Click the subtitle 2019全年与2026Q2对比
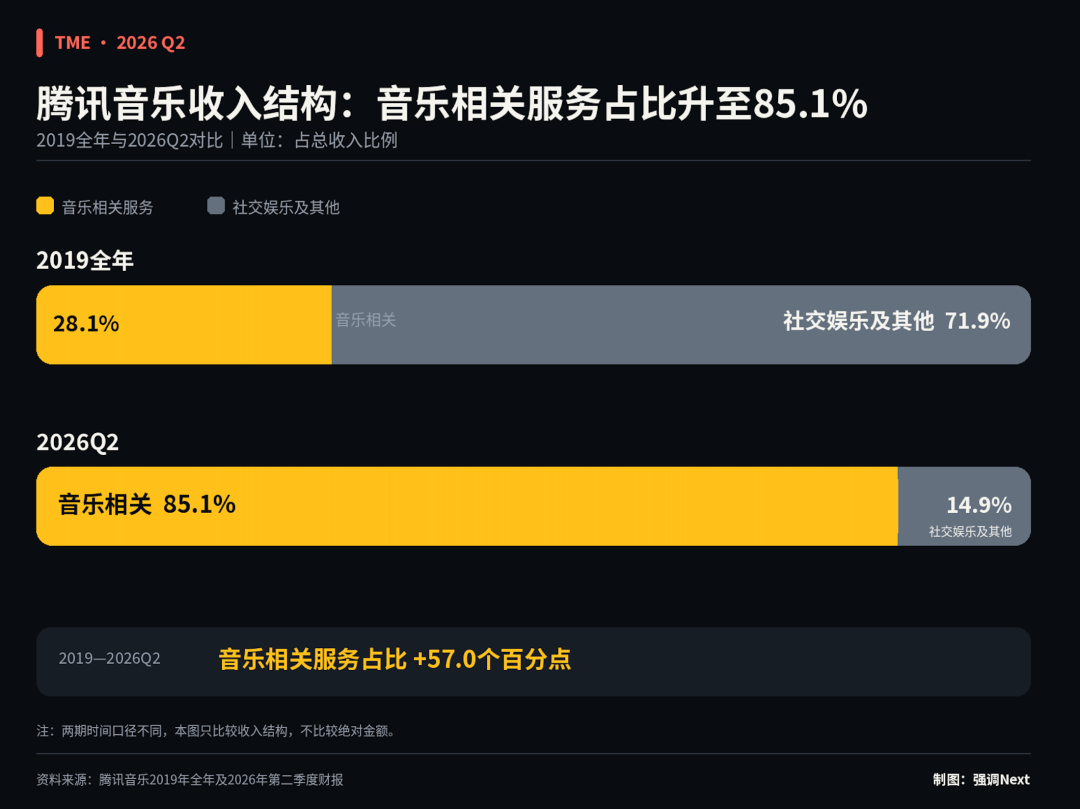This screenshot has height=809, width=1080. (x=129, y=140)
